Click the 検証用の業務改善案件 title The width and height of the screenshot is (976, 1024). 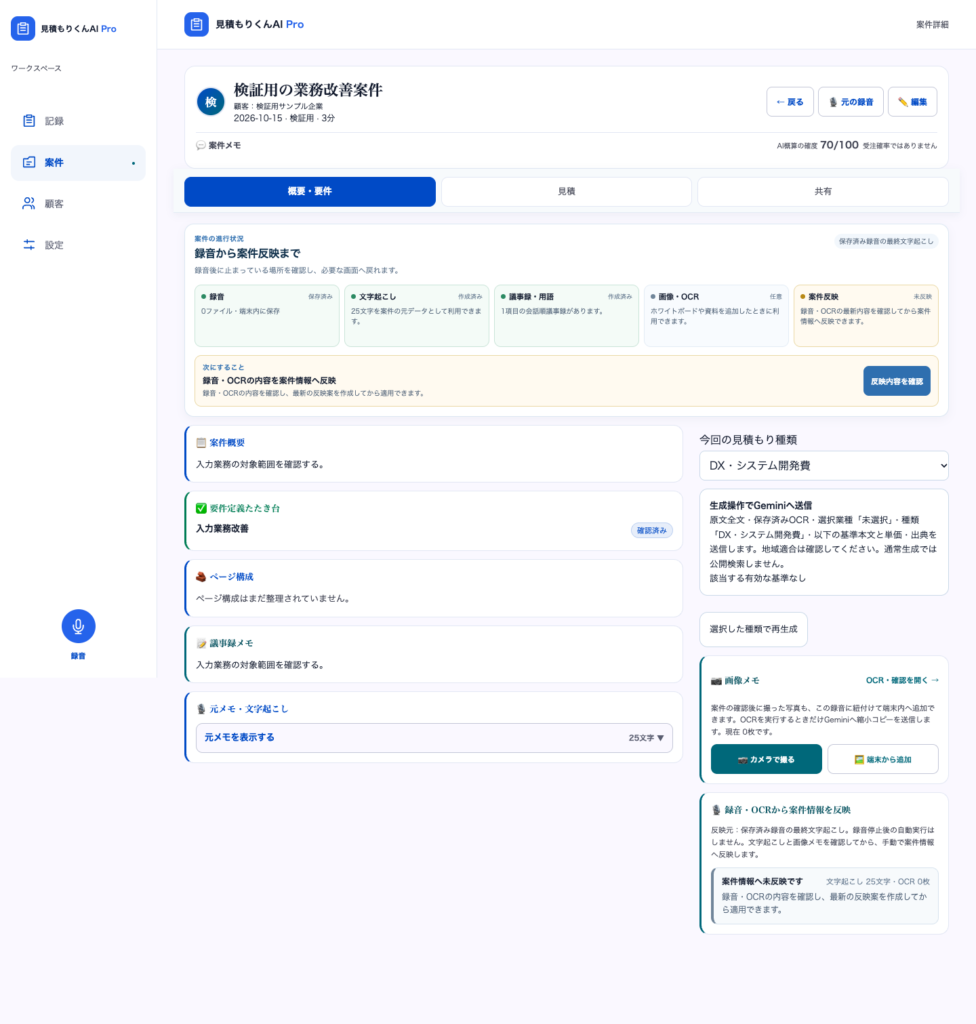tap(308, 90)
